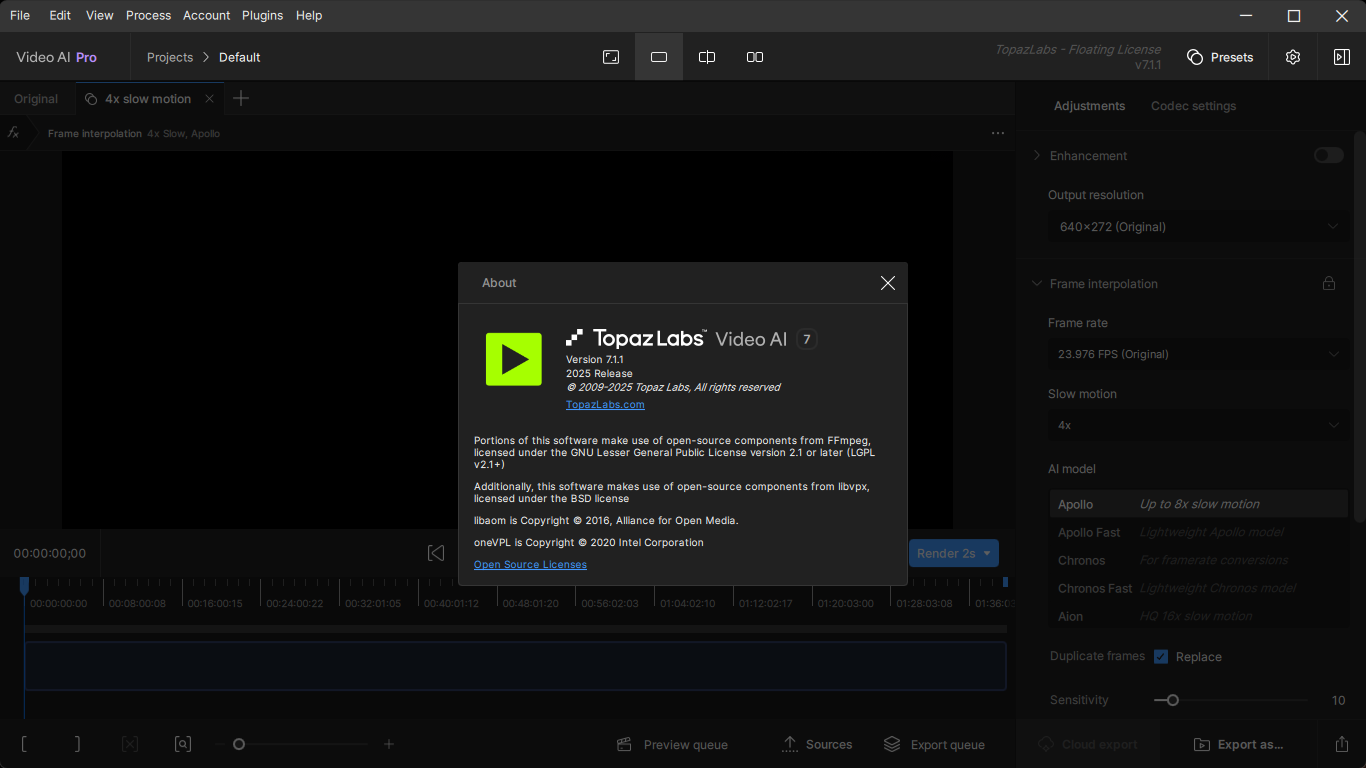The height and width of the screenshot is (768, 1366).
Task: Open the three-dot options menu above the preview
Action: pos(998,133)
